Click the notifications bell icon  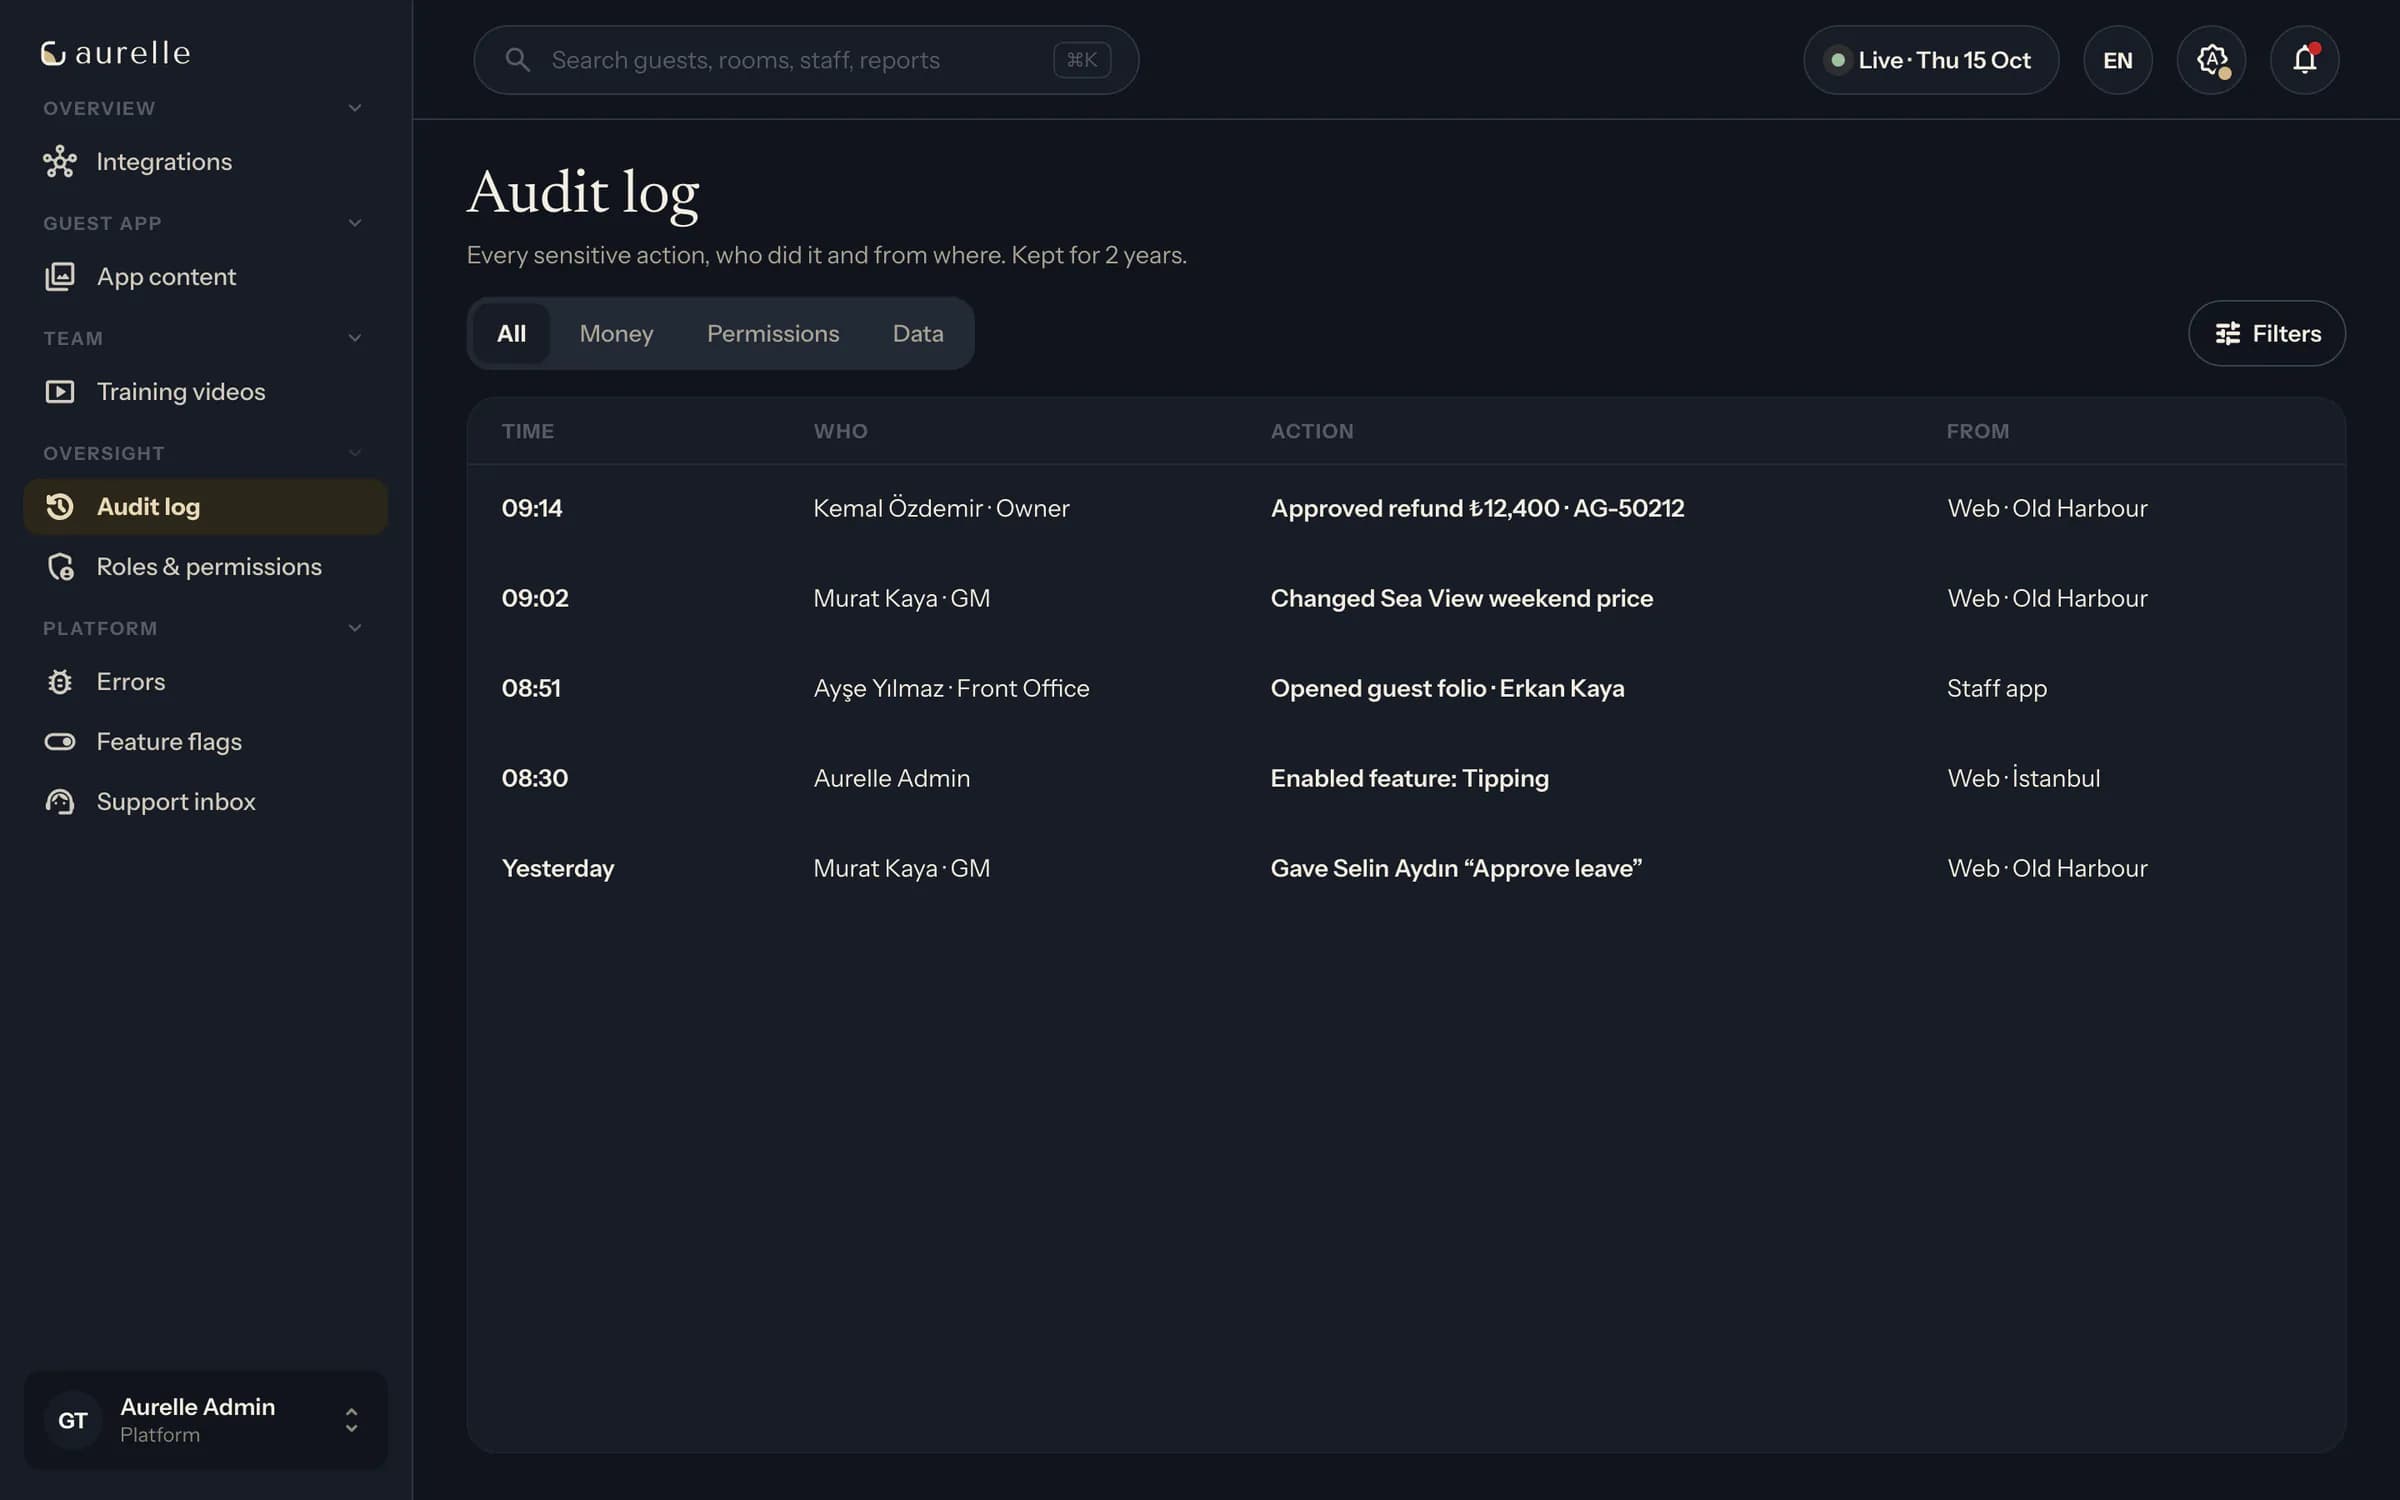[2304, 60]
